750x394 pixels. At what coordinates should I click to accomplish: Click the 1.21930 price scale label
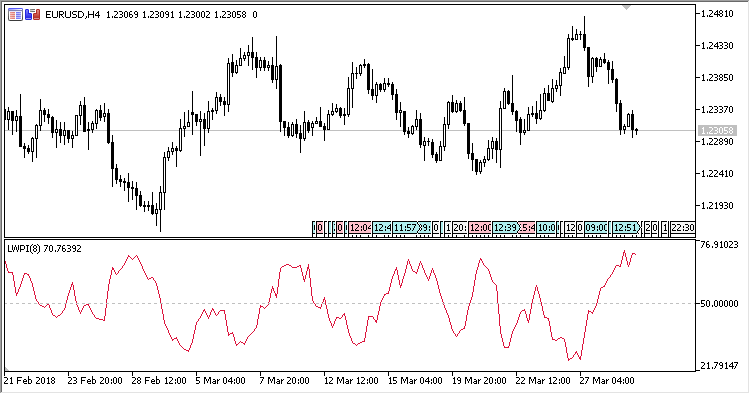[x=717, y=206]
